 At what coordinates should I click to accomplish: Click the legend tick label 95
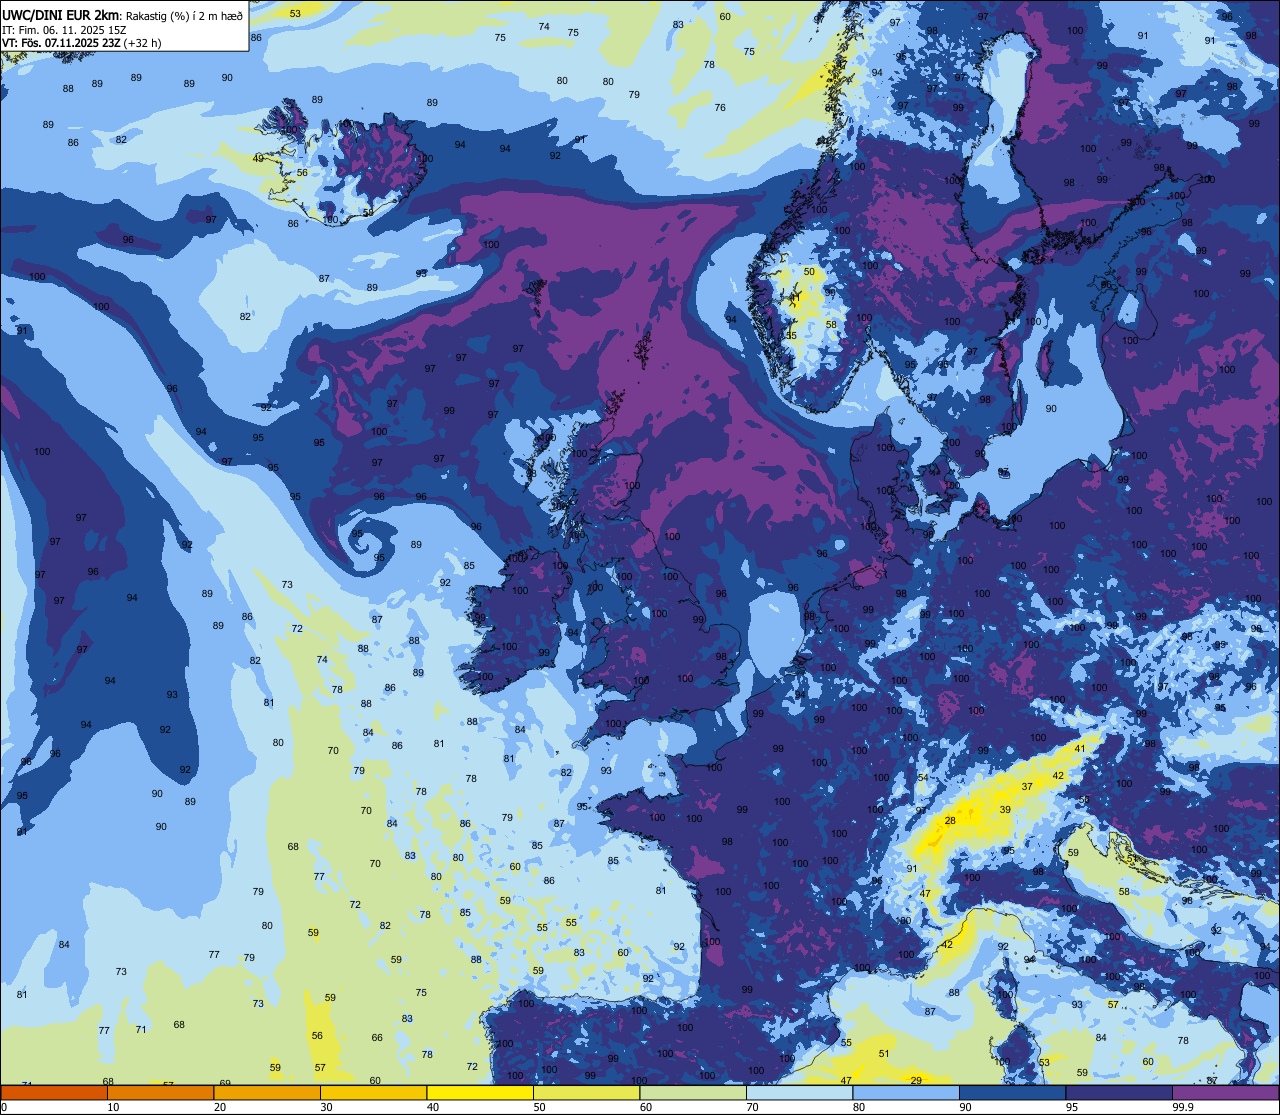coord(1072,1107)
